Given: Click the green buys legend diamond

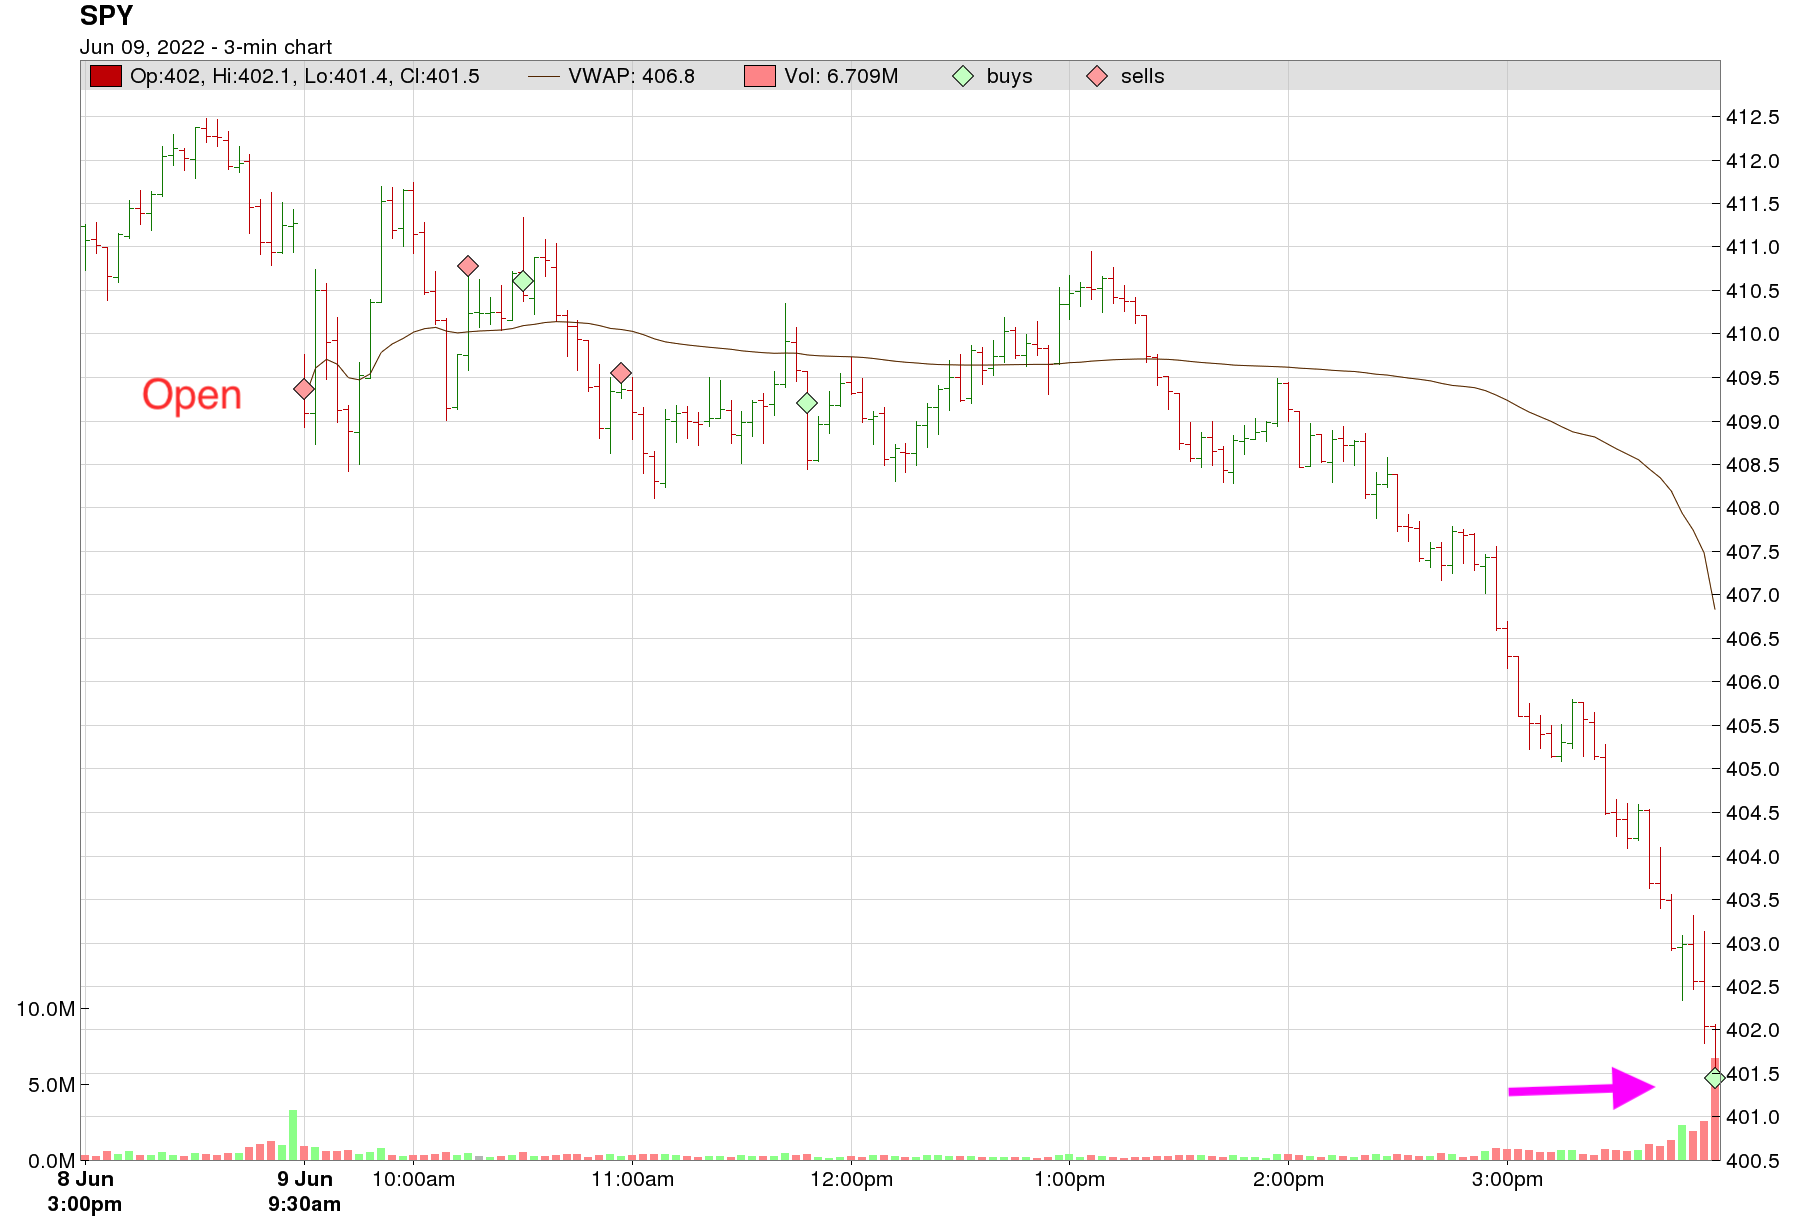Looking at the screenshot, I should point(963,76).
